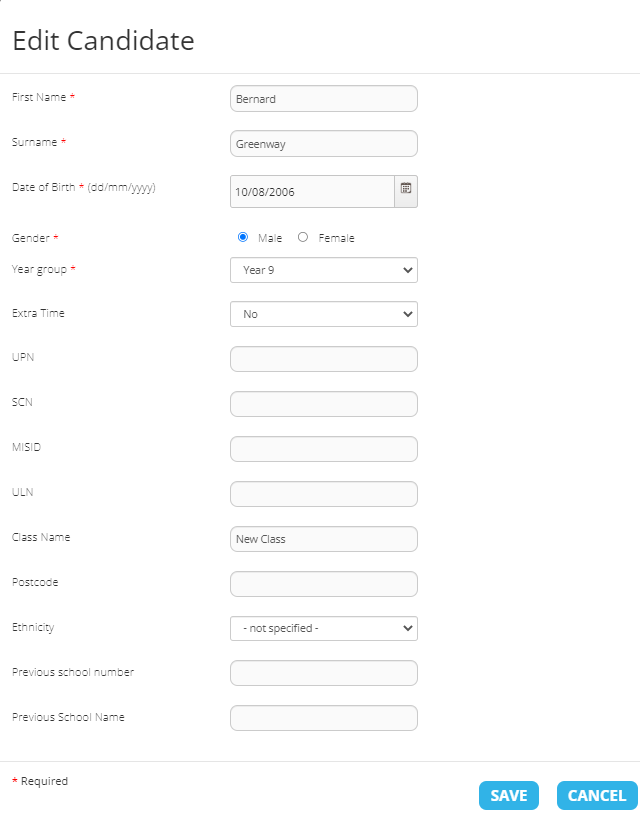The image size is (640, 813).
Task: Click the Date of Birth text field
Action: point(311,191)
